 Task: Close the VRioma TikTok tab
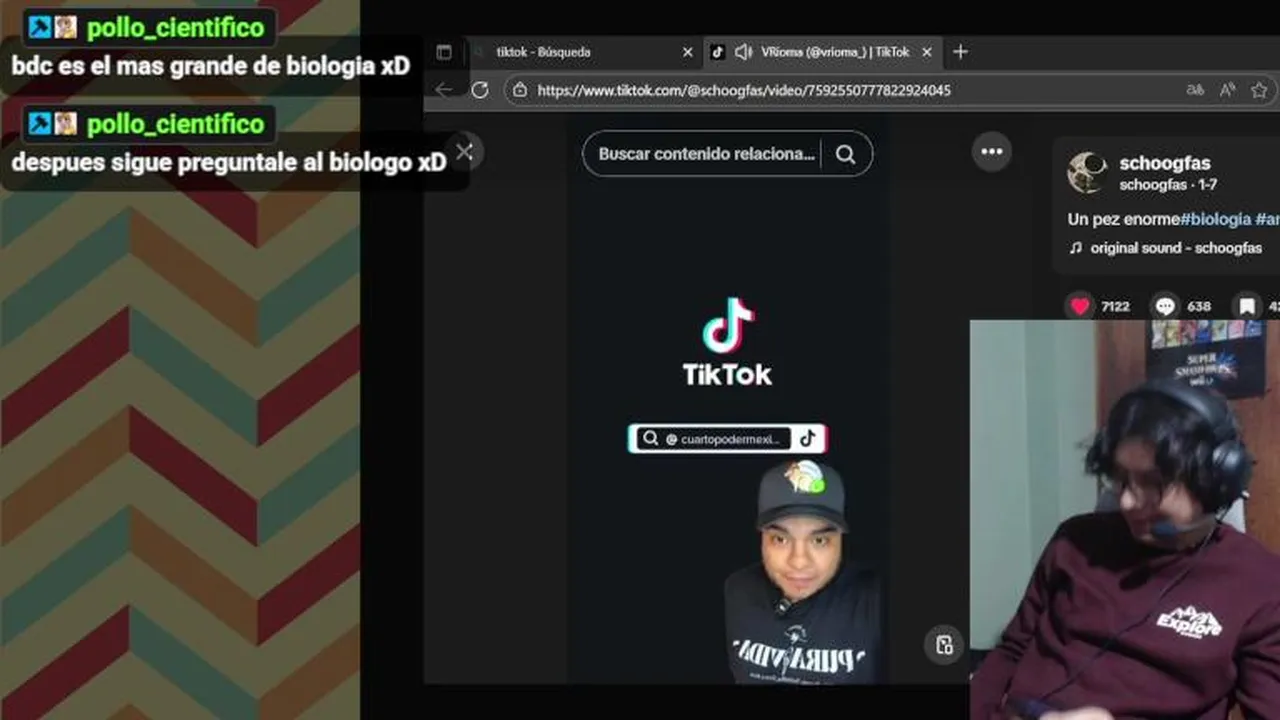coord(927,52)
